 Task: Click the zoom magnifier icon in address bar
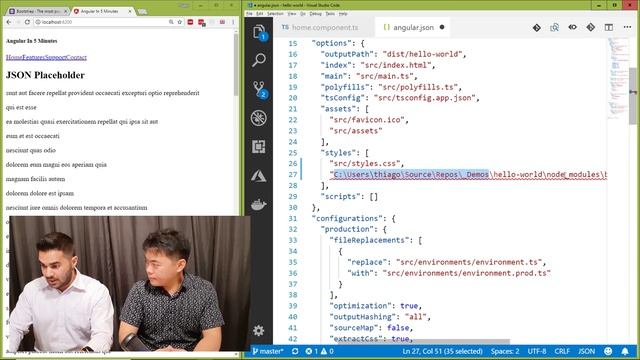(171, 22)
